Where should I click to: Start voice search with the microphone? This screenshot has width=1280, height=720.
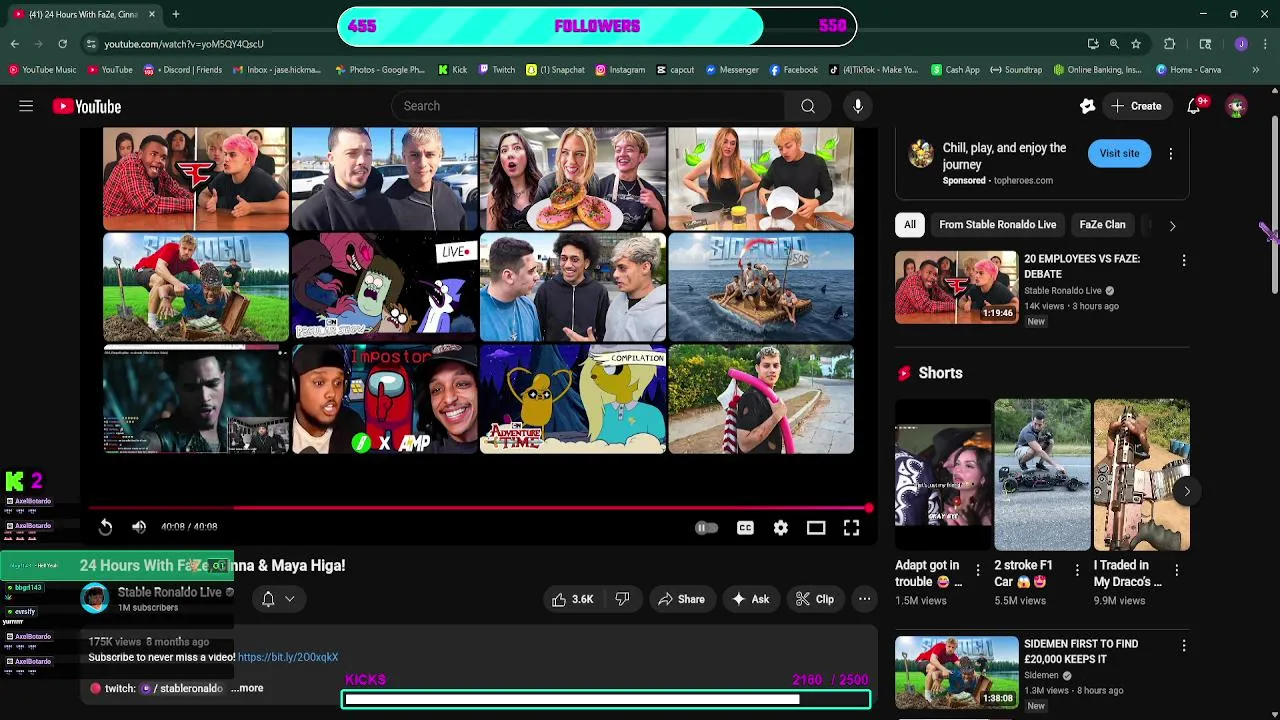click(858, 106)
